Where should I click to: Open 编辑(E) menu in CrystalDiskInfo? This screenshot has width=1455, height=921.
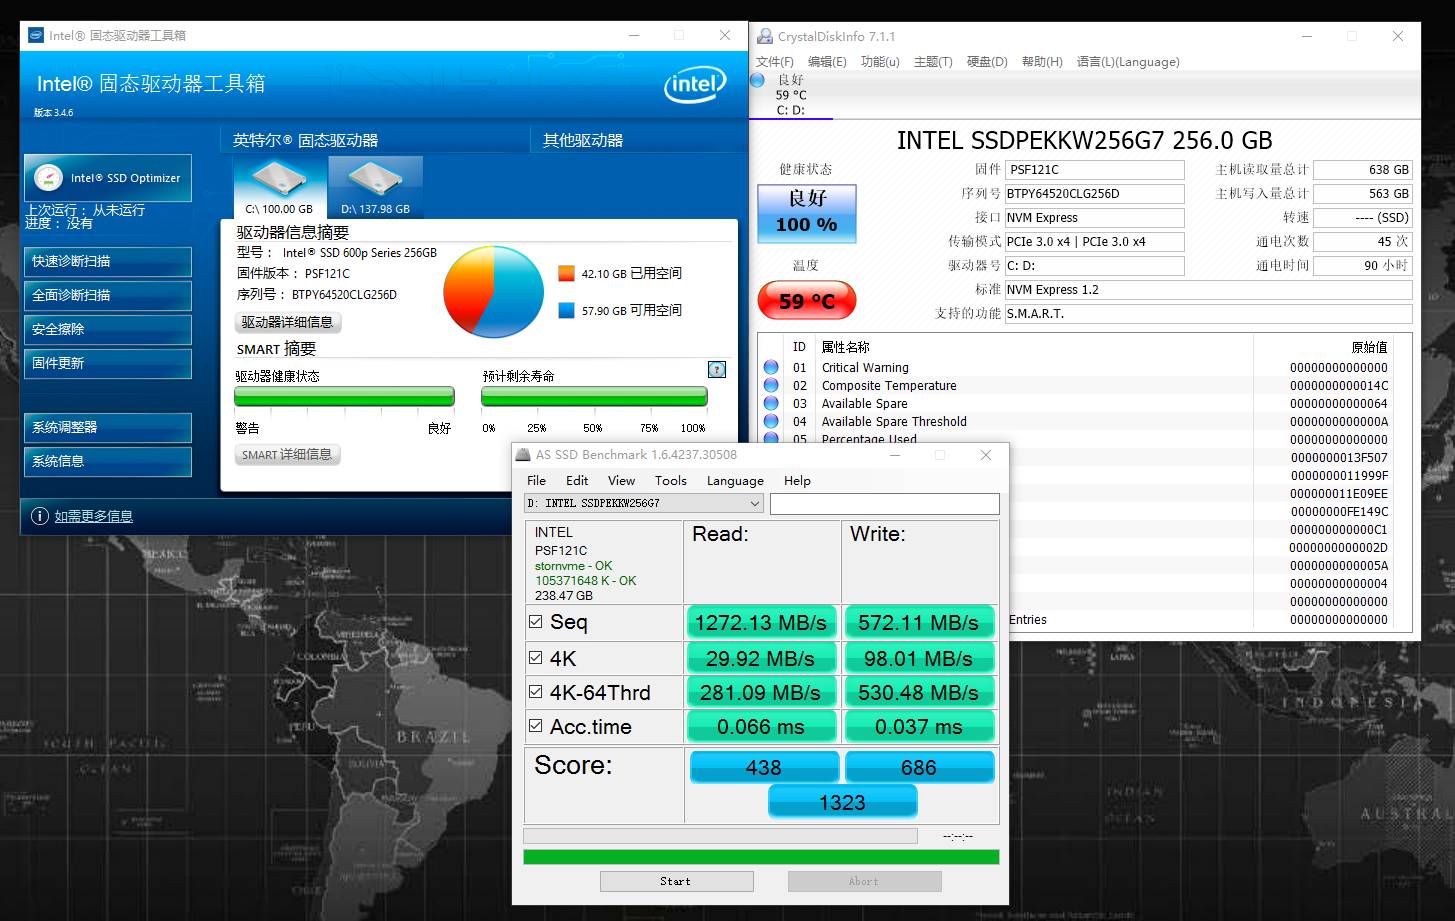pyautogui.click(x=827, y=62)
